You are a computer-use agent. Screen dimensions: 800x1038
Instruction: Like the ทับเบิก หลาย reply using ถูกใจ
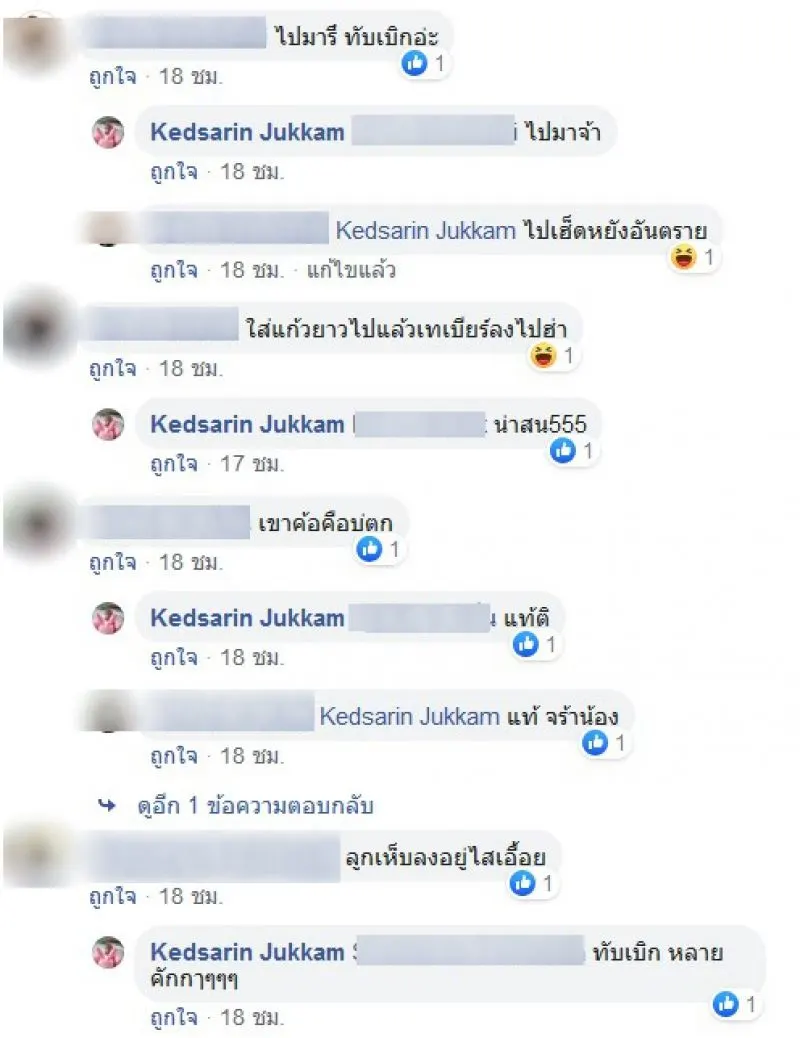pos(174,1017)
